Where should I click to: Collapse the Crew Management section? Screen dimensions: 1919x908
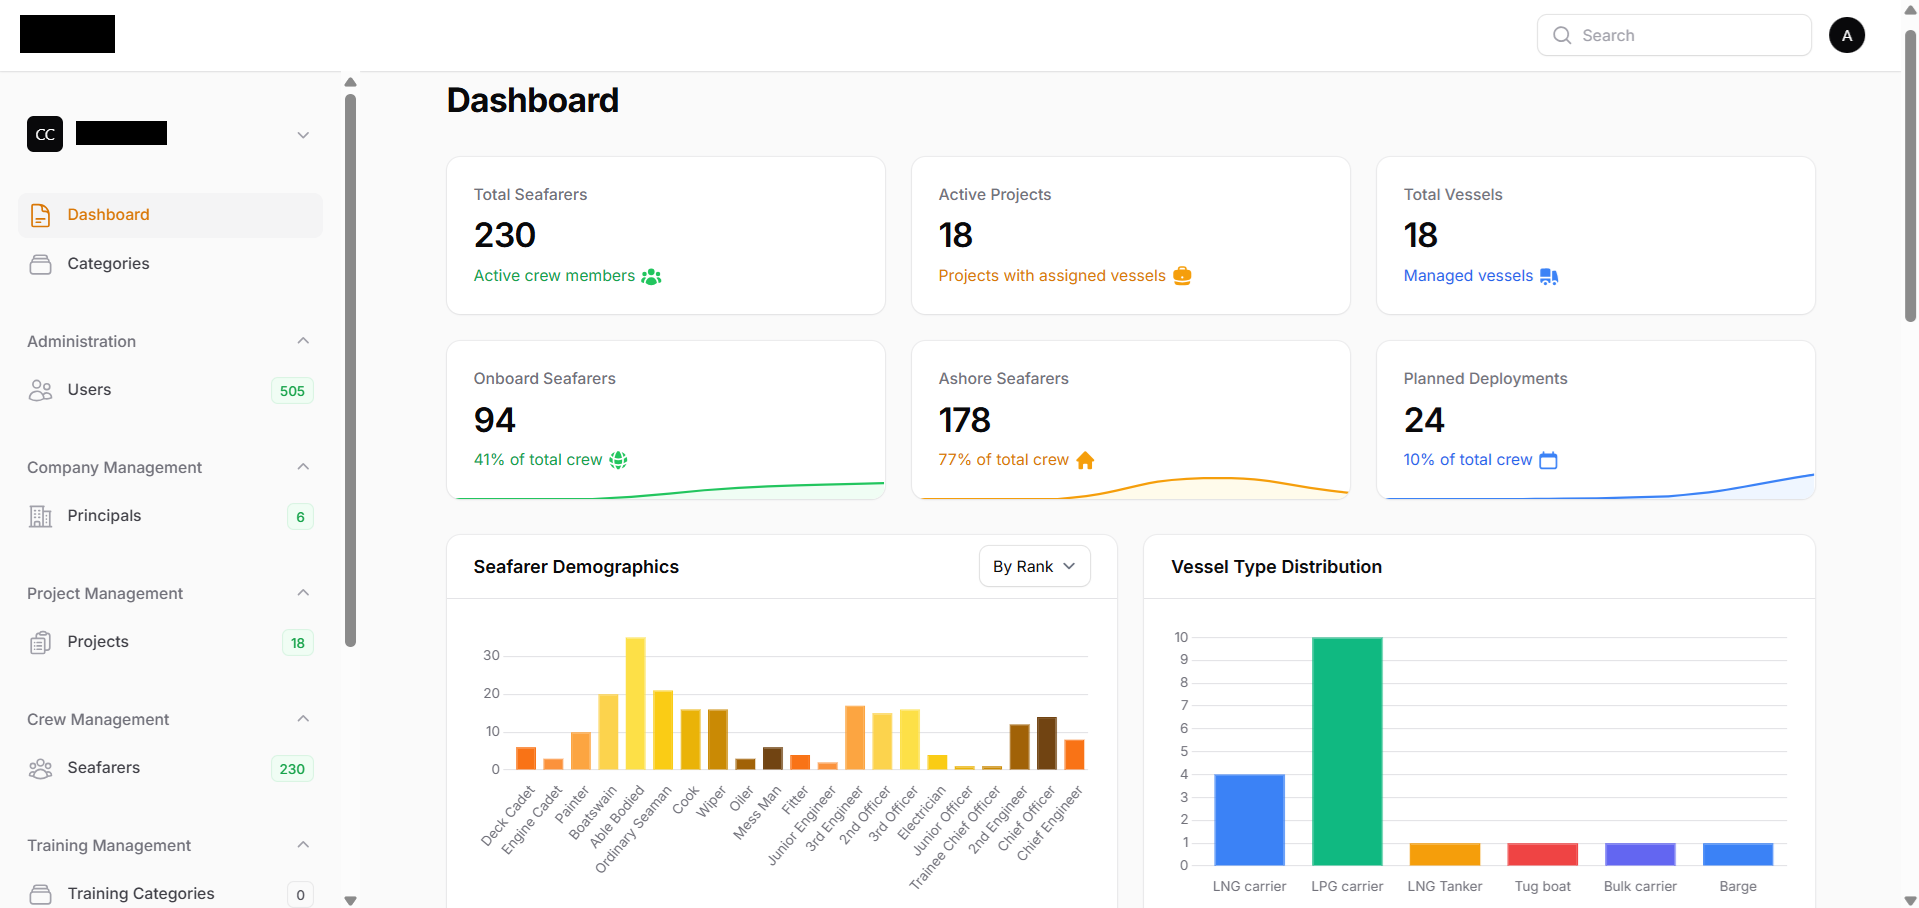[303, 719]
